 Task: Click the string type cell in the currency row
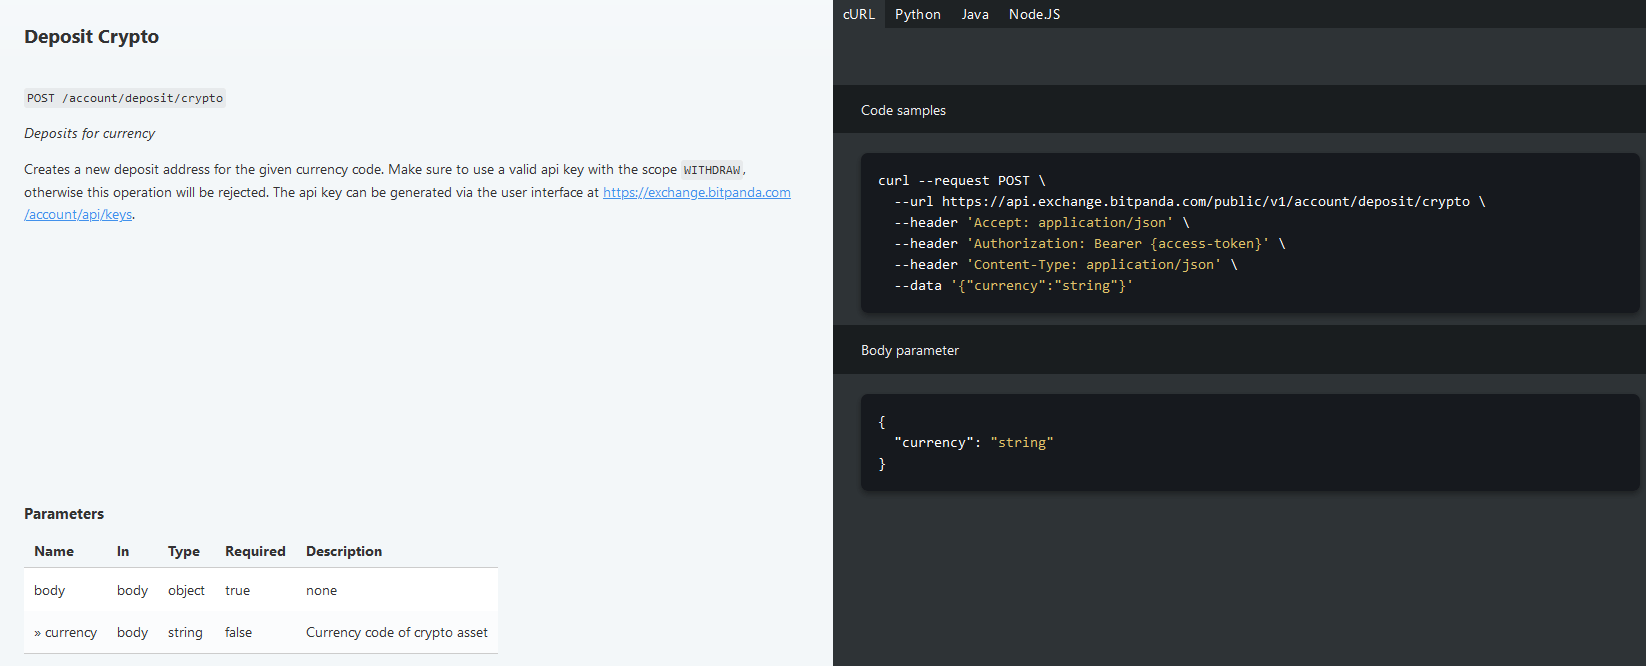pos(185,632)
